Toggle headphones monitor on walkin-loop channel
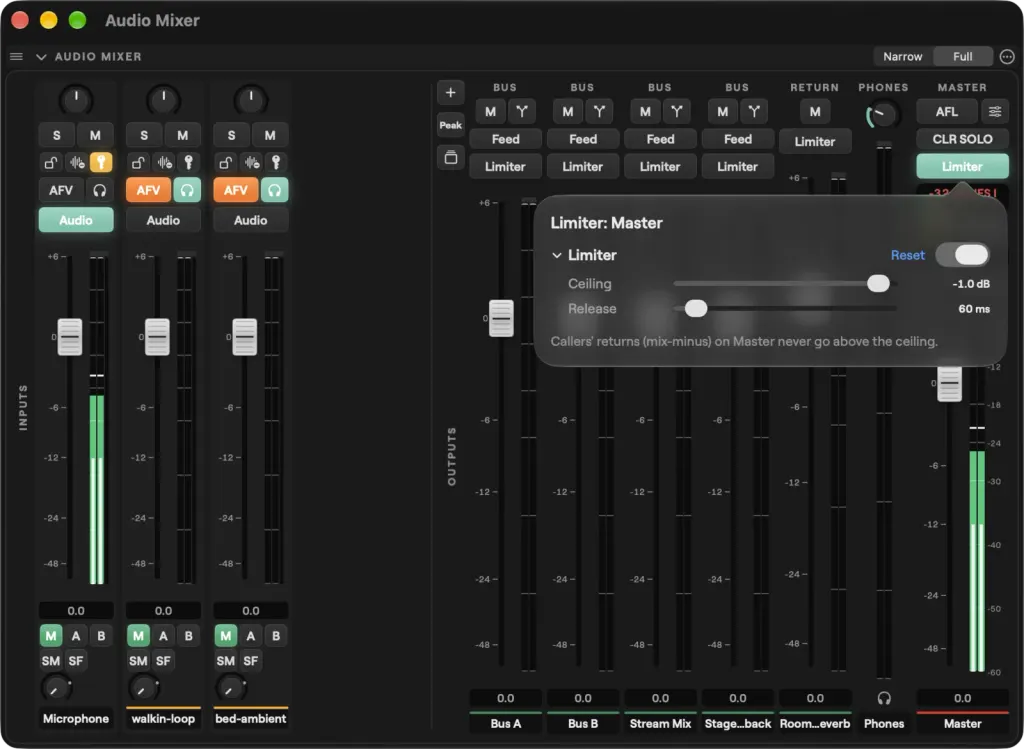Viewport: 1024px width, 749px height. 187,191
